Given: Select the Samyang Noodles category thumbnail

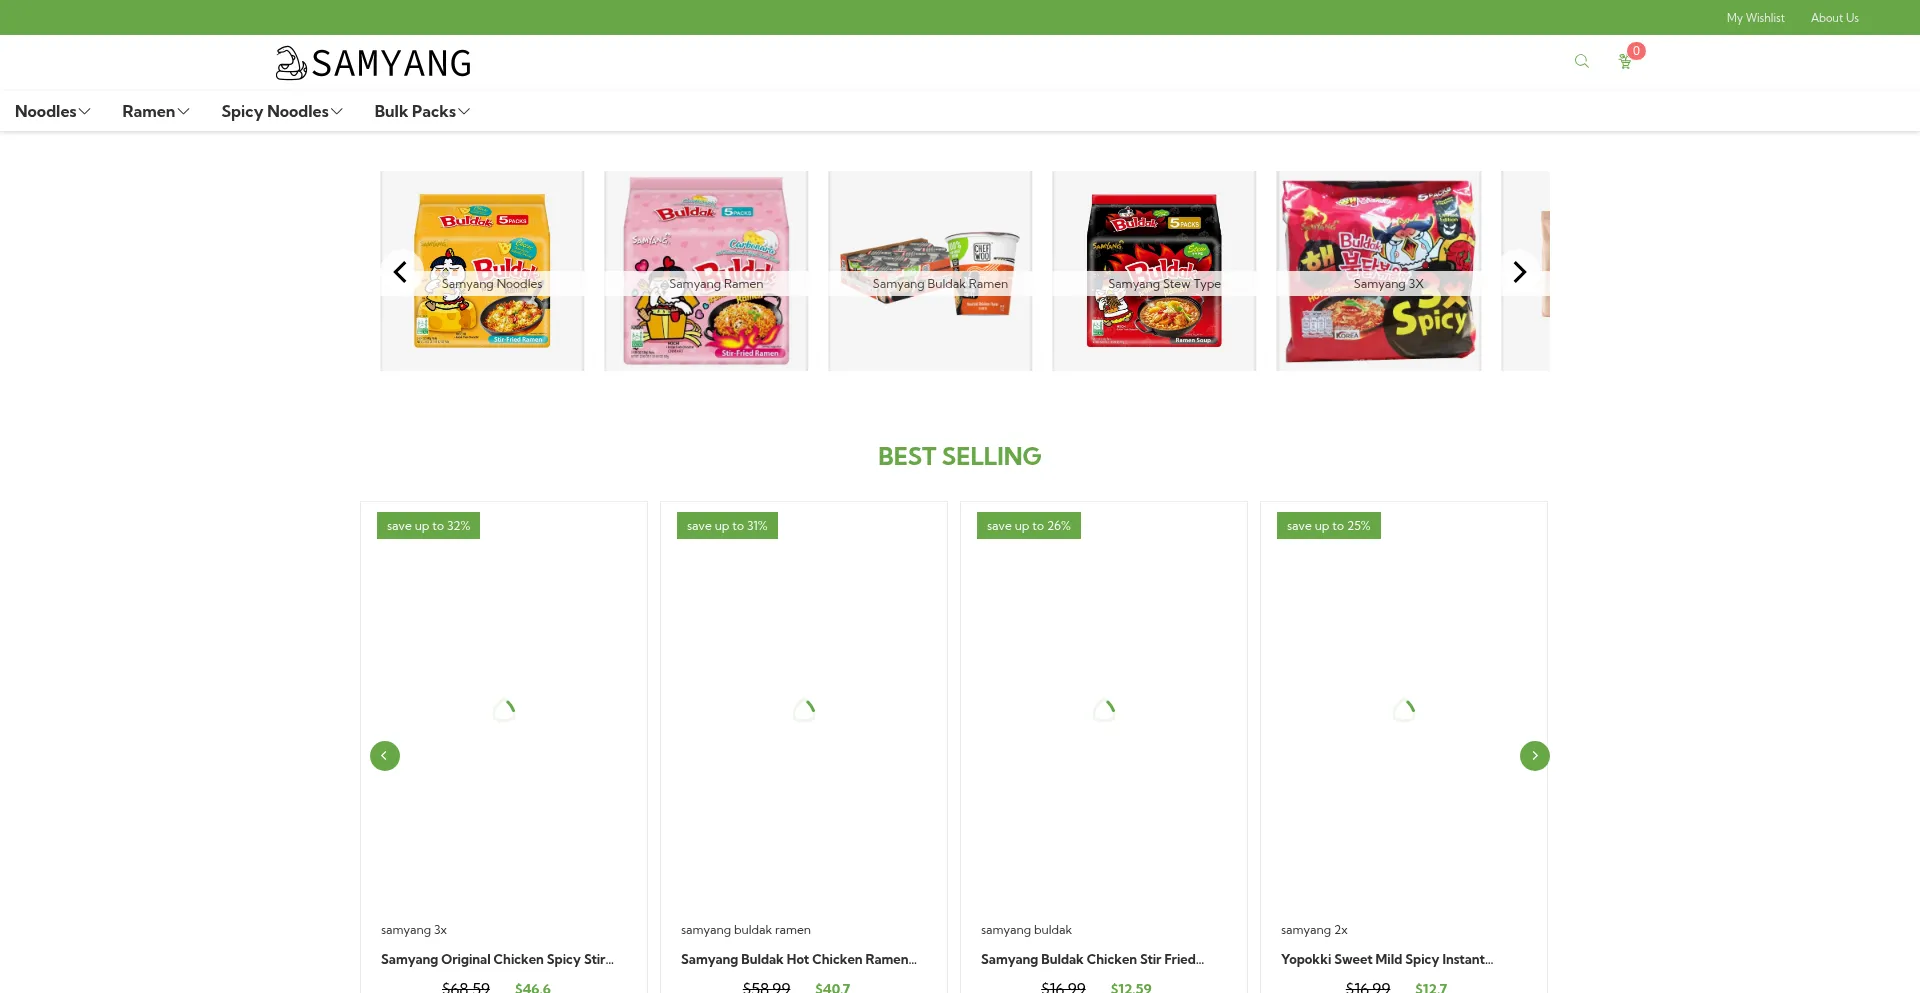Looking at the screenshot, I should coord(482,271).
